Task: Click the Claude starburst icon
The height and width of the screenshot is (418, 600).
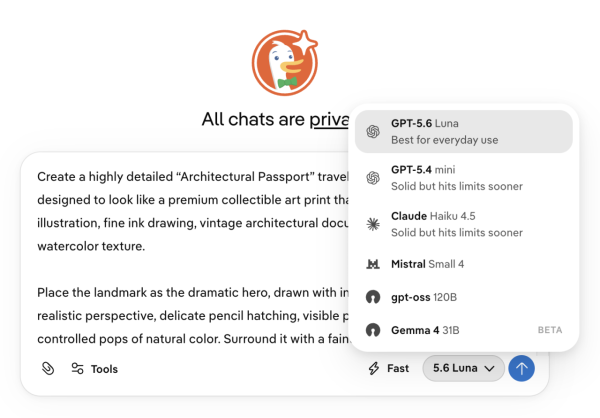Action: 373,224
